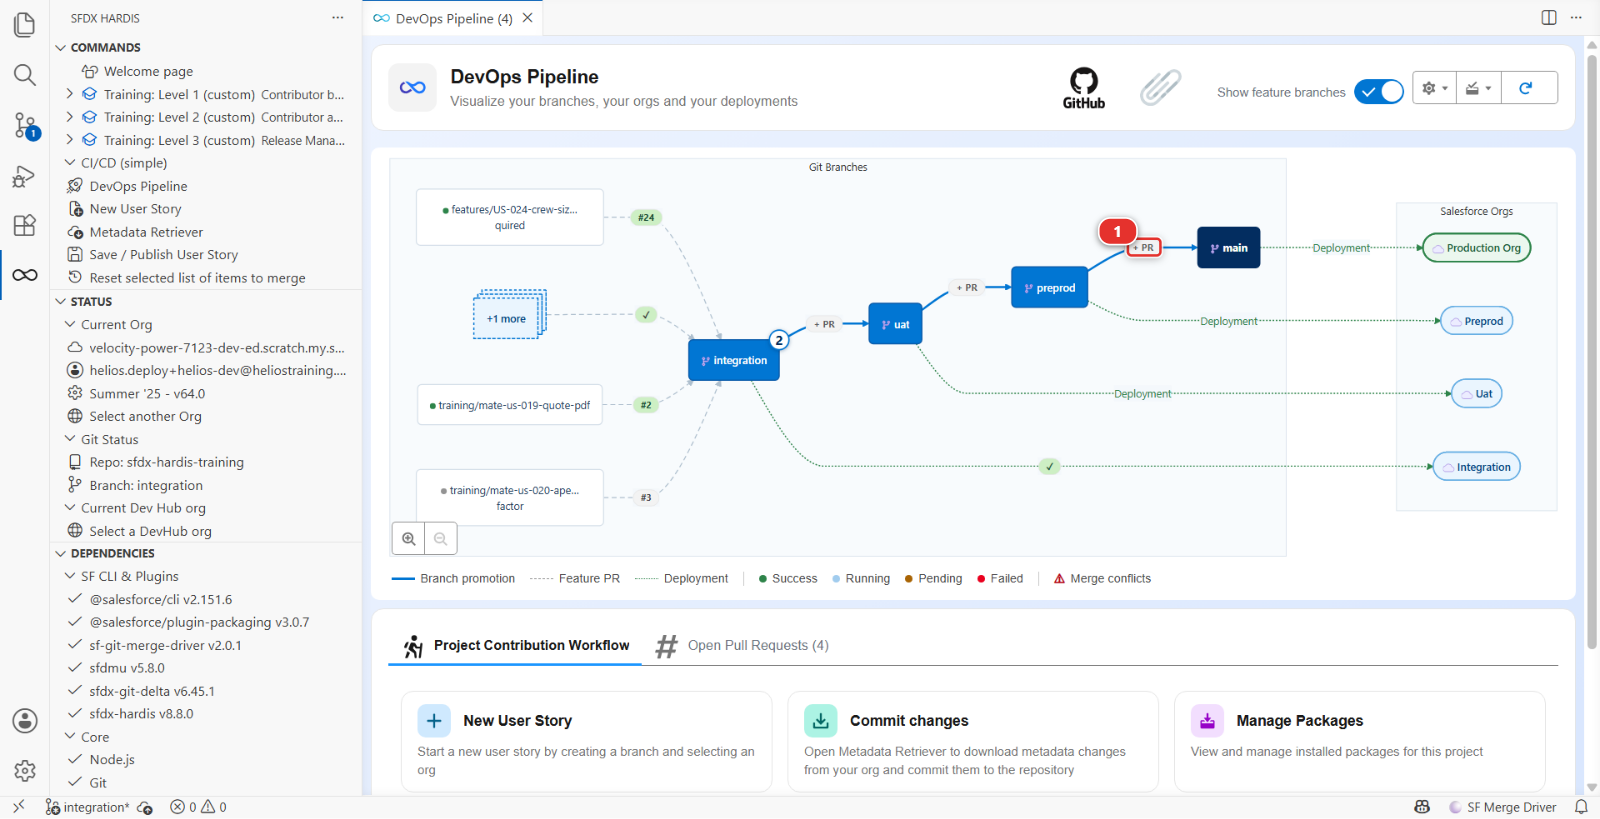The width and height of the screenshot is (1600, 819).
Task: Expand Training: Level 1 (custom) item
Action: pos(69,94)
